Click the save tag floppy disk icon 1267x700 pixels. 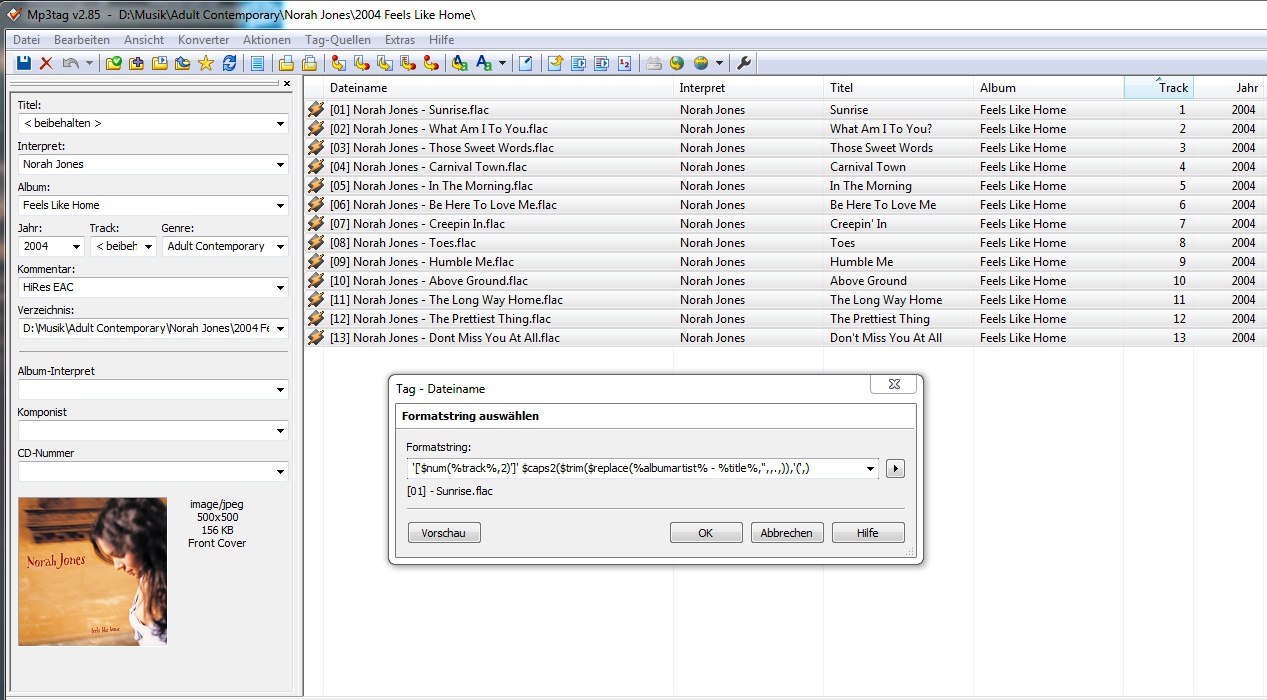pyautogui.click(x=24, y=63)
